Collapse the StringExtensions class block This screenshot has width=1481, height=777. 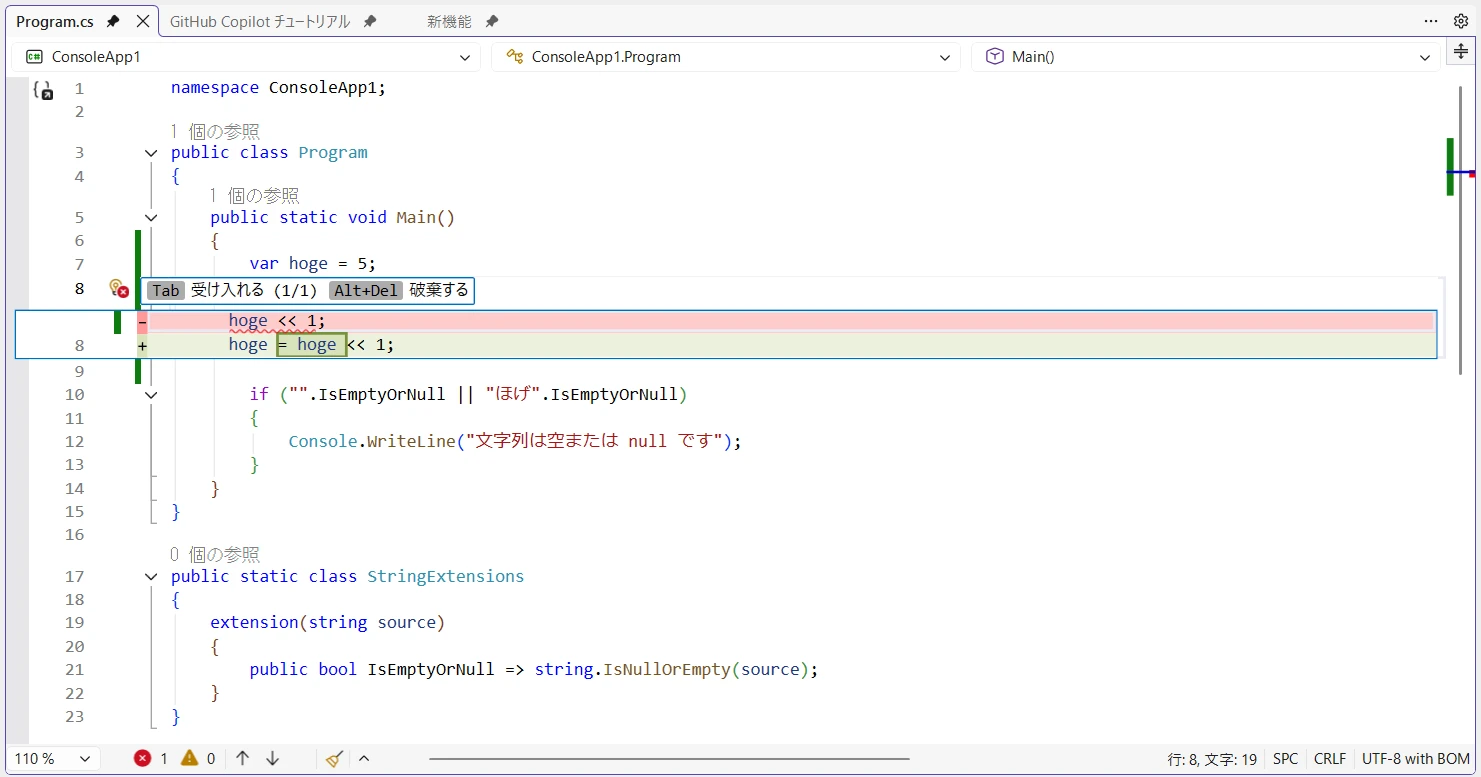click(151, 577)
